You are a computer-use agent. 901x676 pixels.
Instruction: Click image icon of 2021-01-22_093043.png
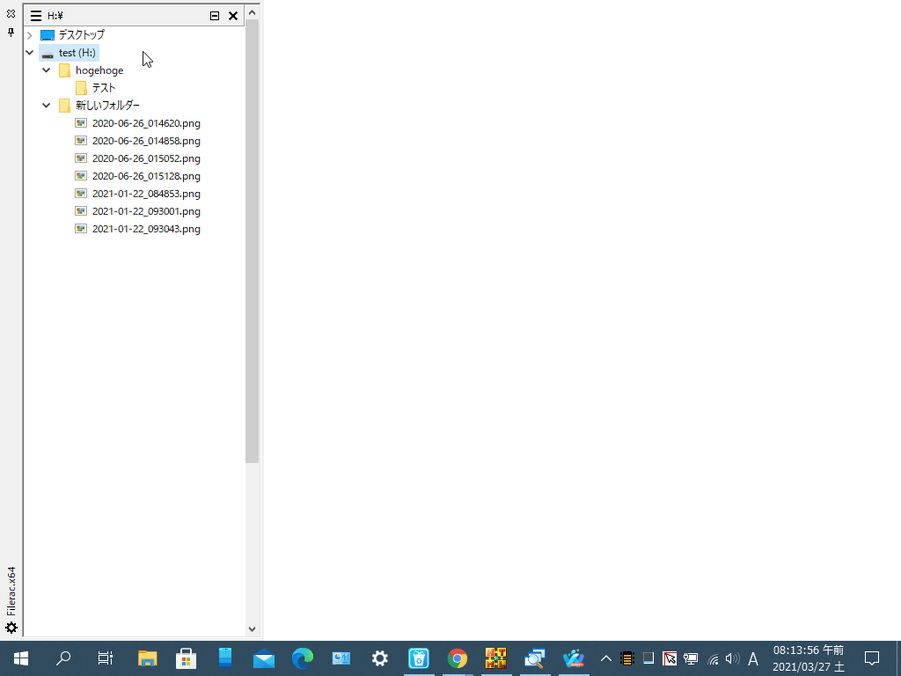click(81, 229)
